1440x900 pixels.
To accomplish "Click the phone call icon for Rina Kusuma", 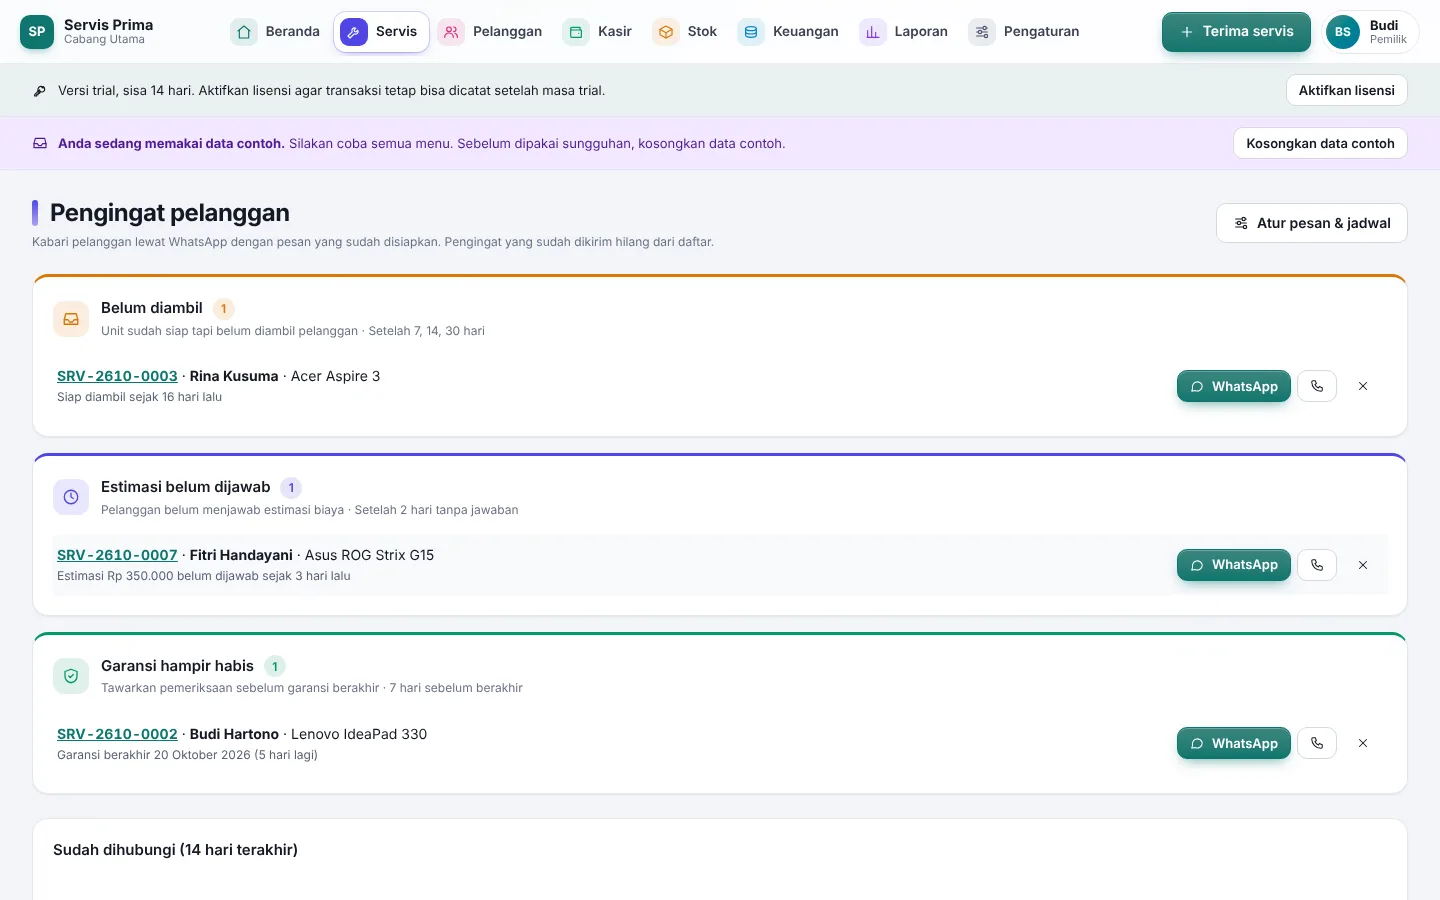I will click(x=1317, y=386).
